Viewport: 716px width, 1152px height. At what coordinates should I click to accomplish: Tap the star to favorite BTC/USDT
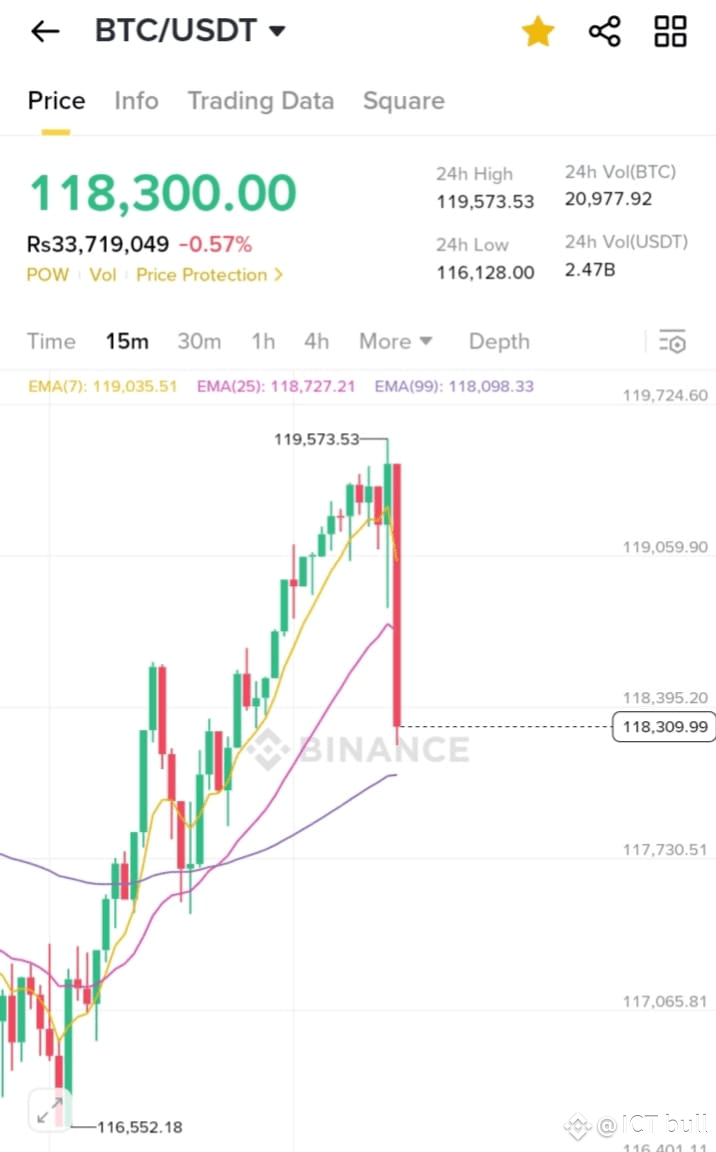(x=538, y=31)
